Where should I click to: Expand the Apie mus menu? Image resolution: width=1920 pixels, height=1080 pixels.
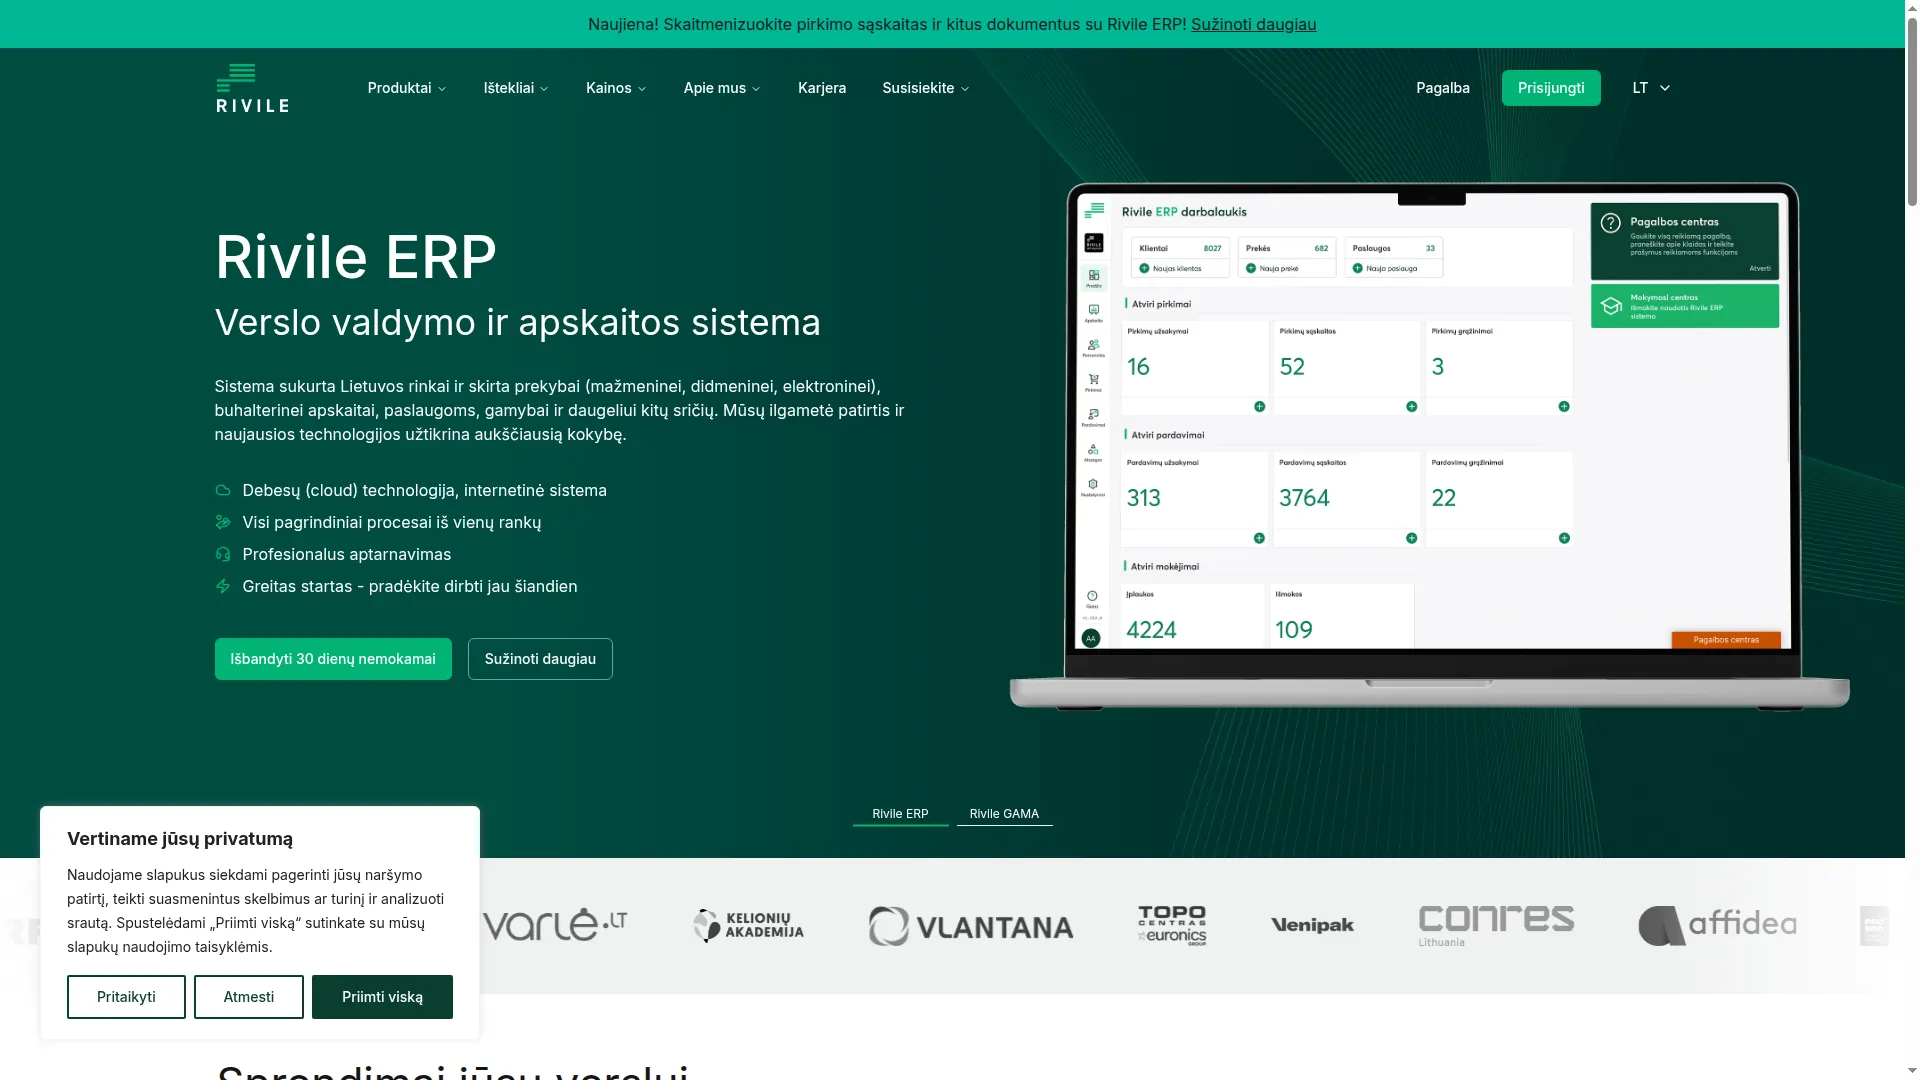tap(722, 88)
